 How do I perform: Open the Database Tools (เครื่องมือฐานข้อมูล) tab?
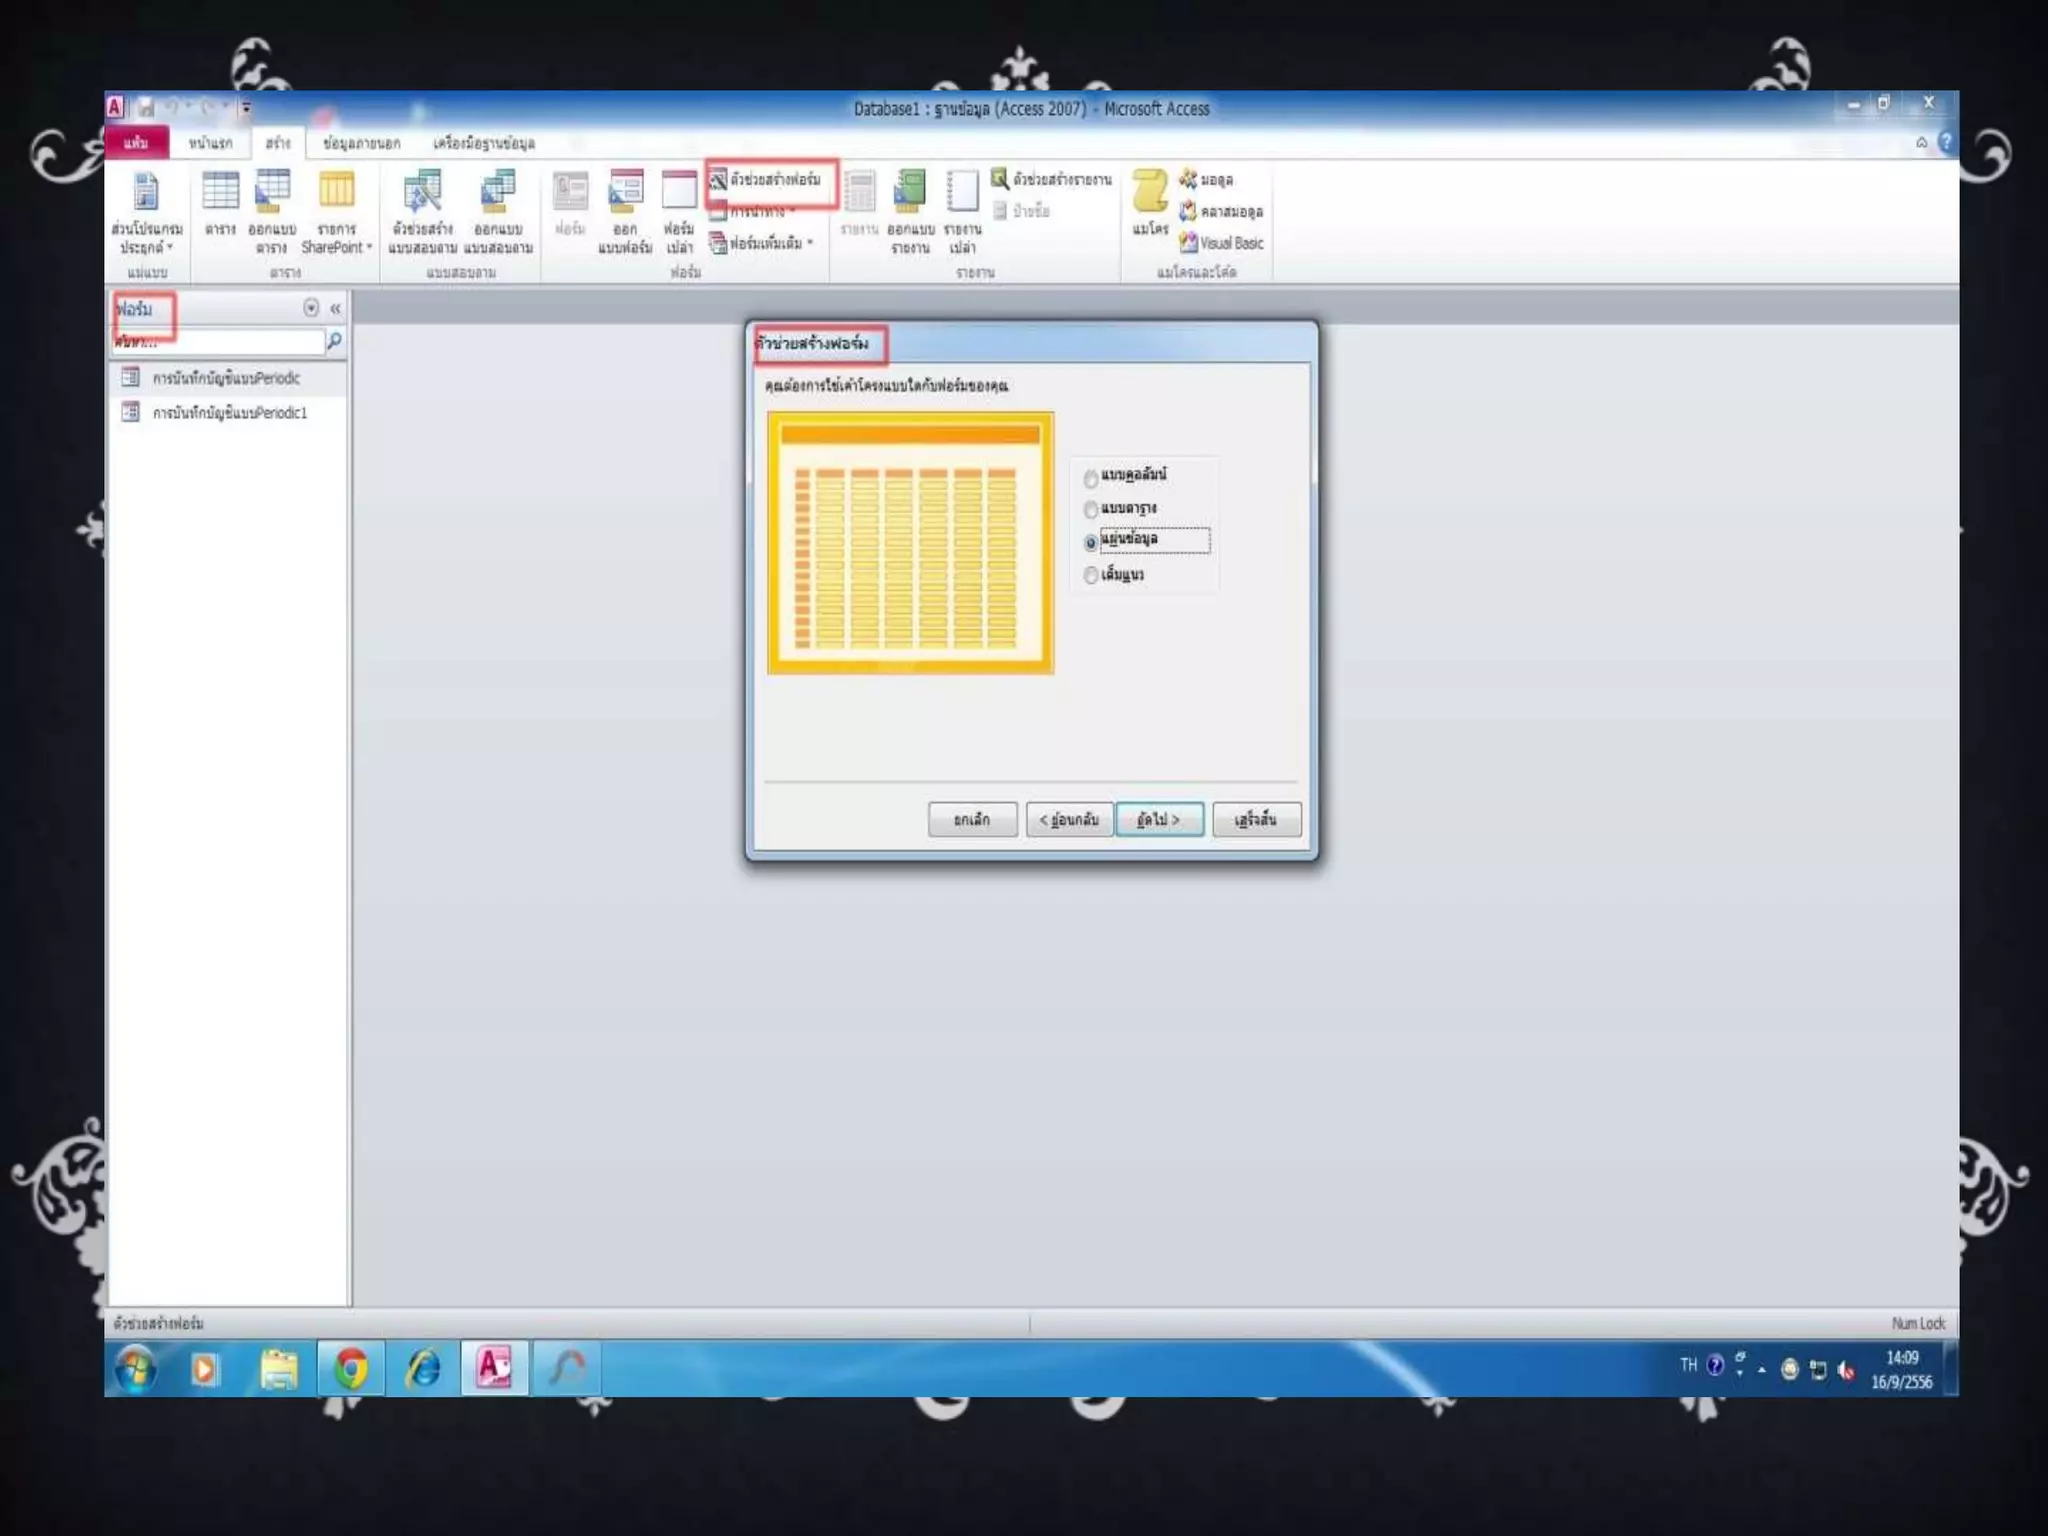click(483, 143)
